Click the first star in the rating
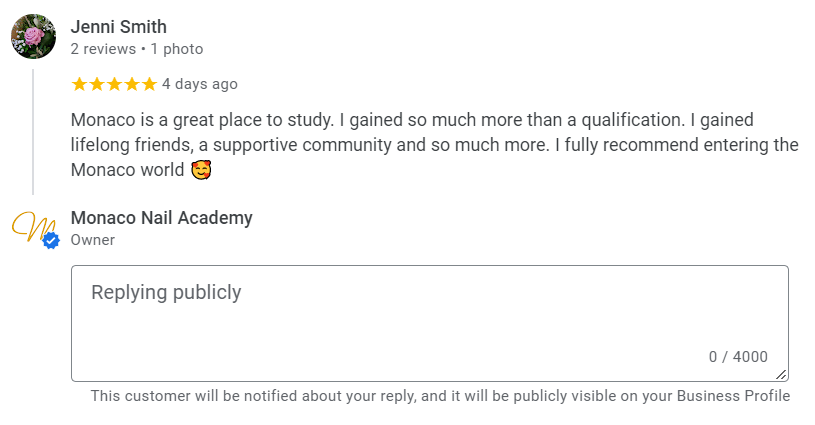This screenshot has height=425, width=815. tap(79, 84)
